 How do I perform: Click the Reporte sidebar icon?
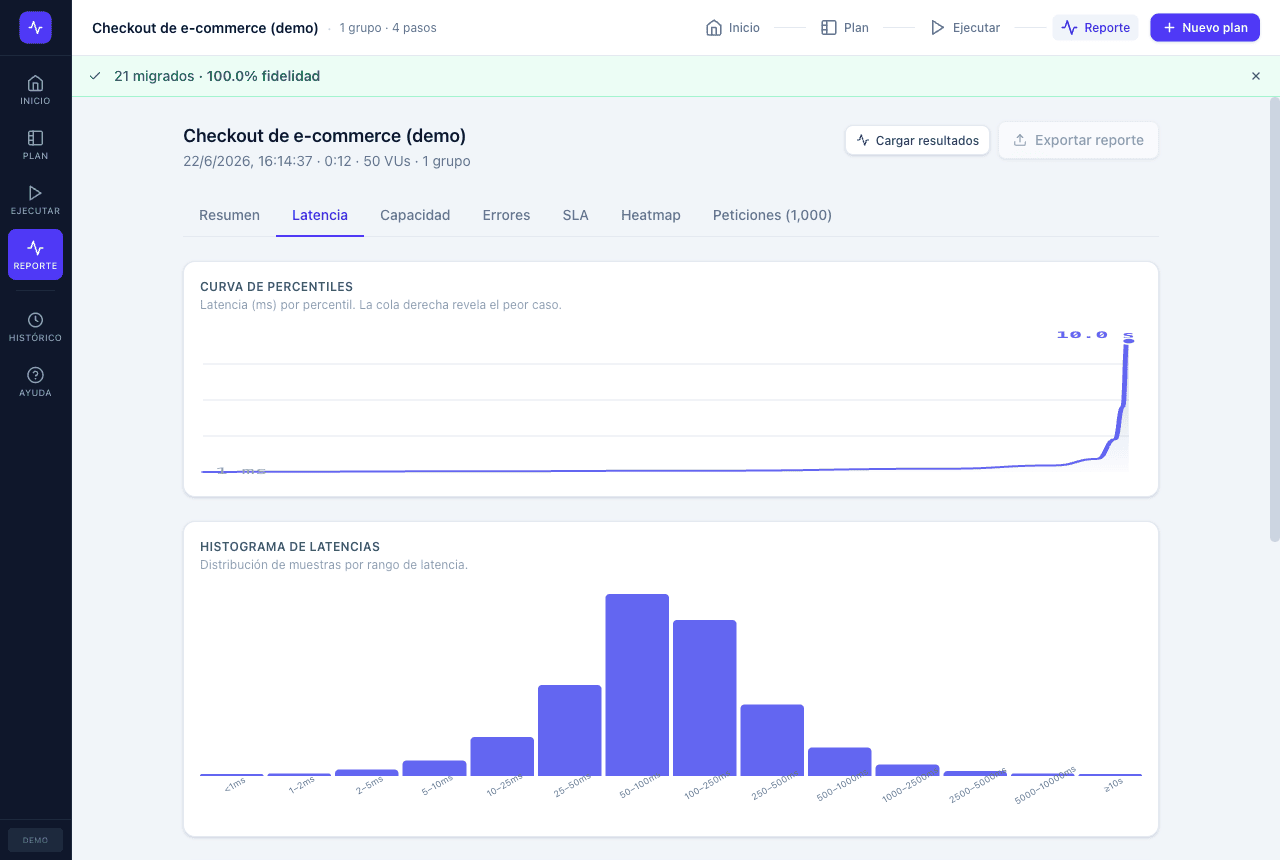pyautogui.click(x=35, y=255)
